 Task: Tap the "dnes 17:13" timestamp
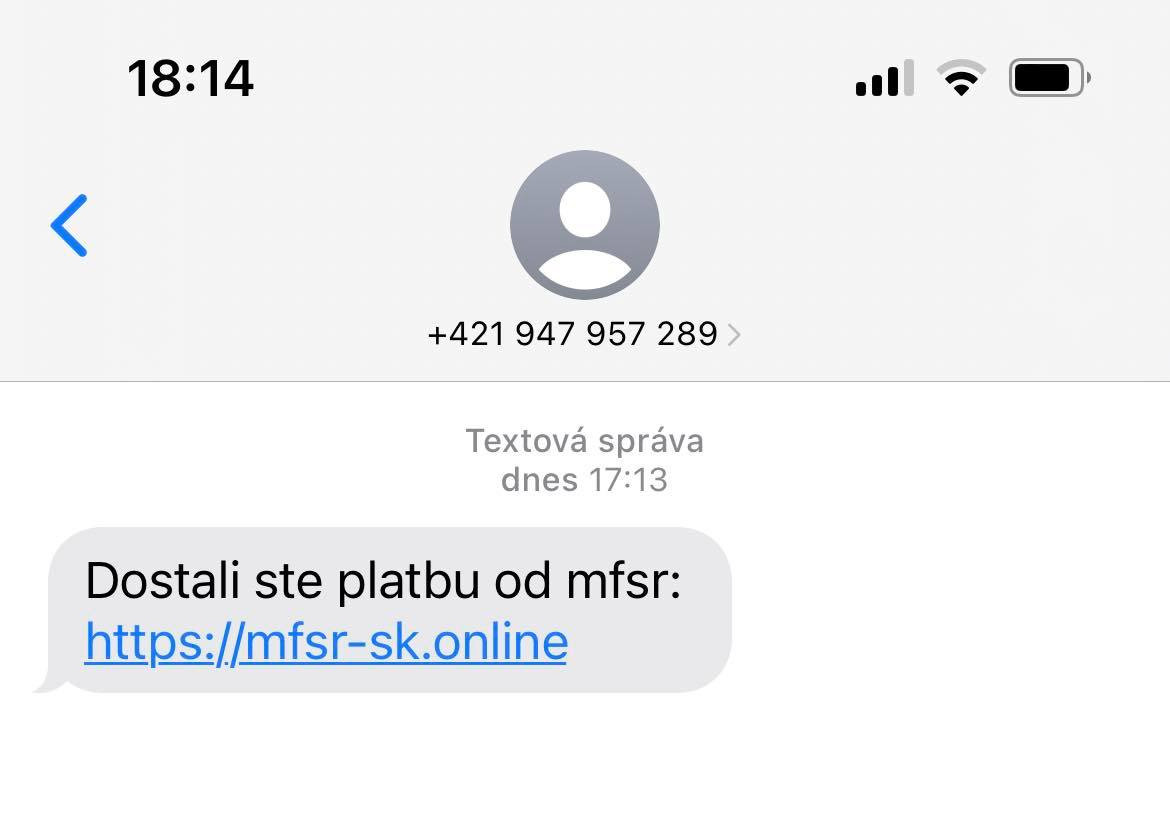click(584, 480)
